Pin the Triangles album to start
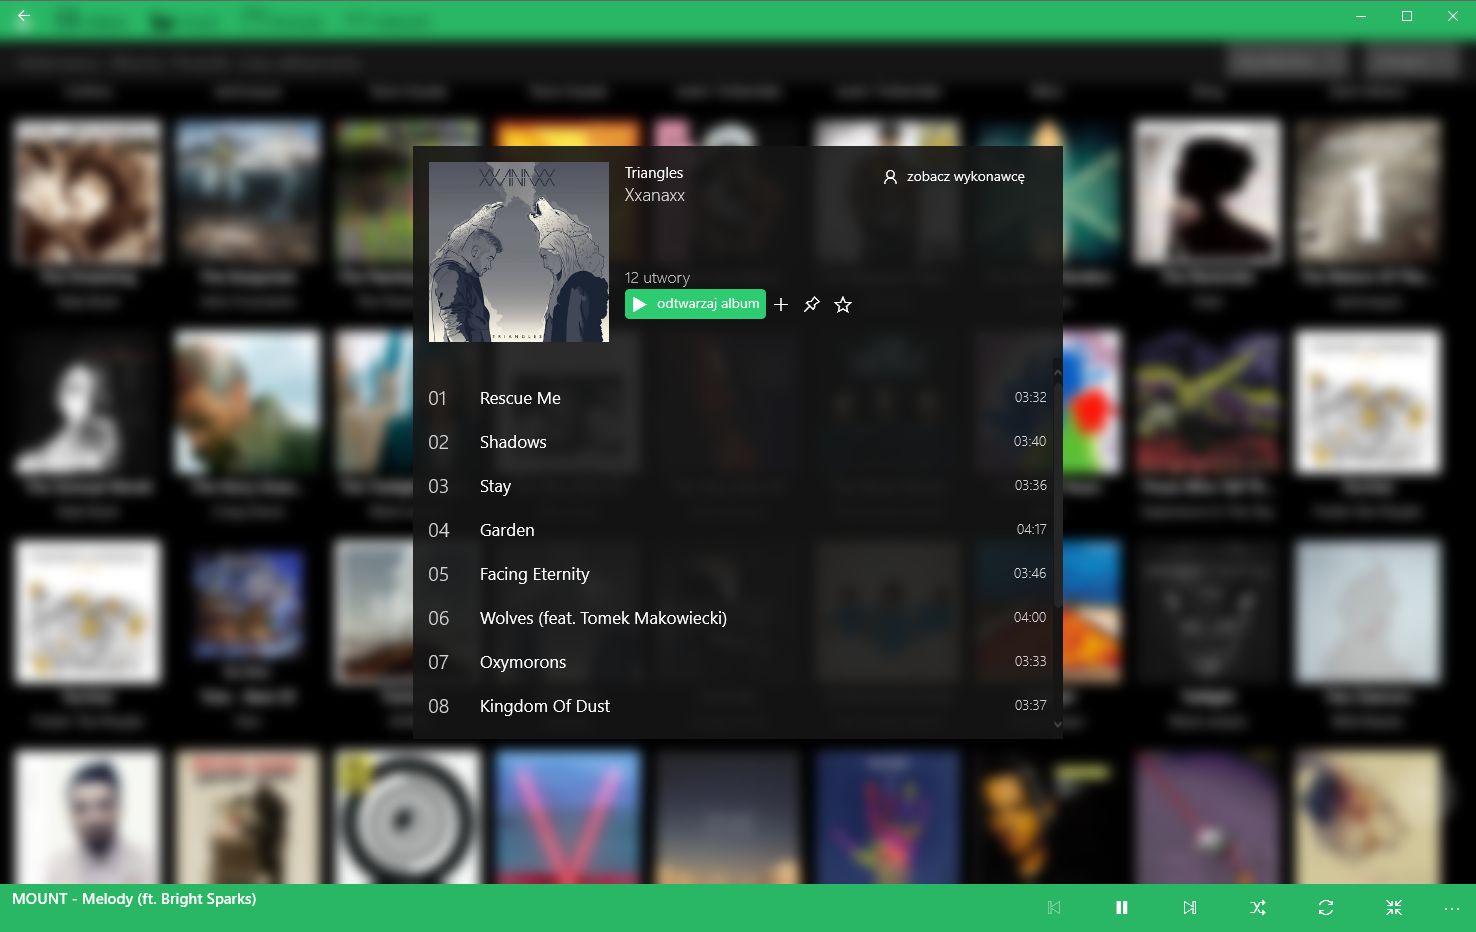 (x=812, y=304)
